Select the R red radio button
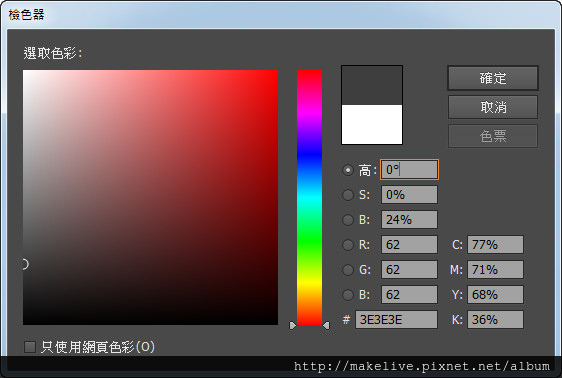The width and height of the screenshot is (562, 378). click(x=348, y=245)
